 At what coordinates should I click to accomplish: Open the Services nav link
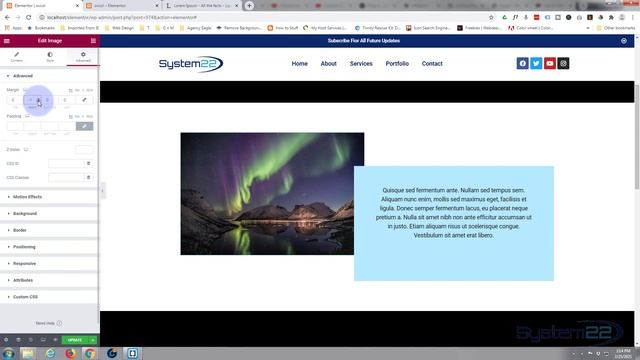tap(361, 64)
